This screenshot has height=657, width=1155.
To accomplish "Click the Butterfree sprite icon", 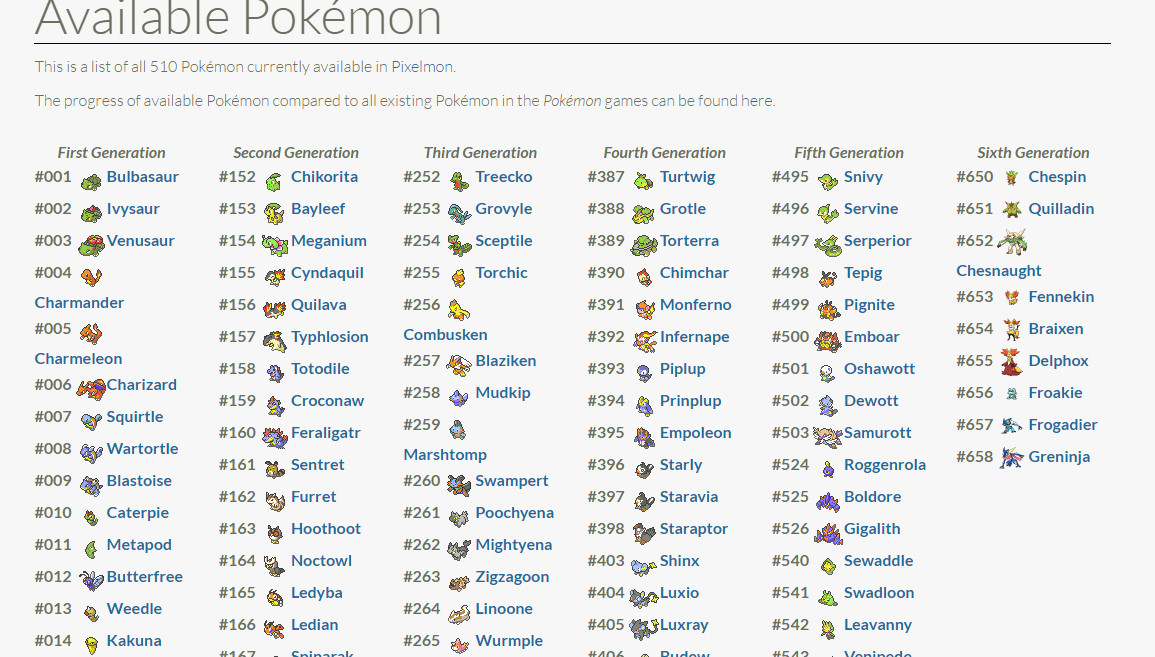I will (91, 580).
